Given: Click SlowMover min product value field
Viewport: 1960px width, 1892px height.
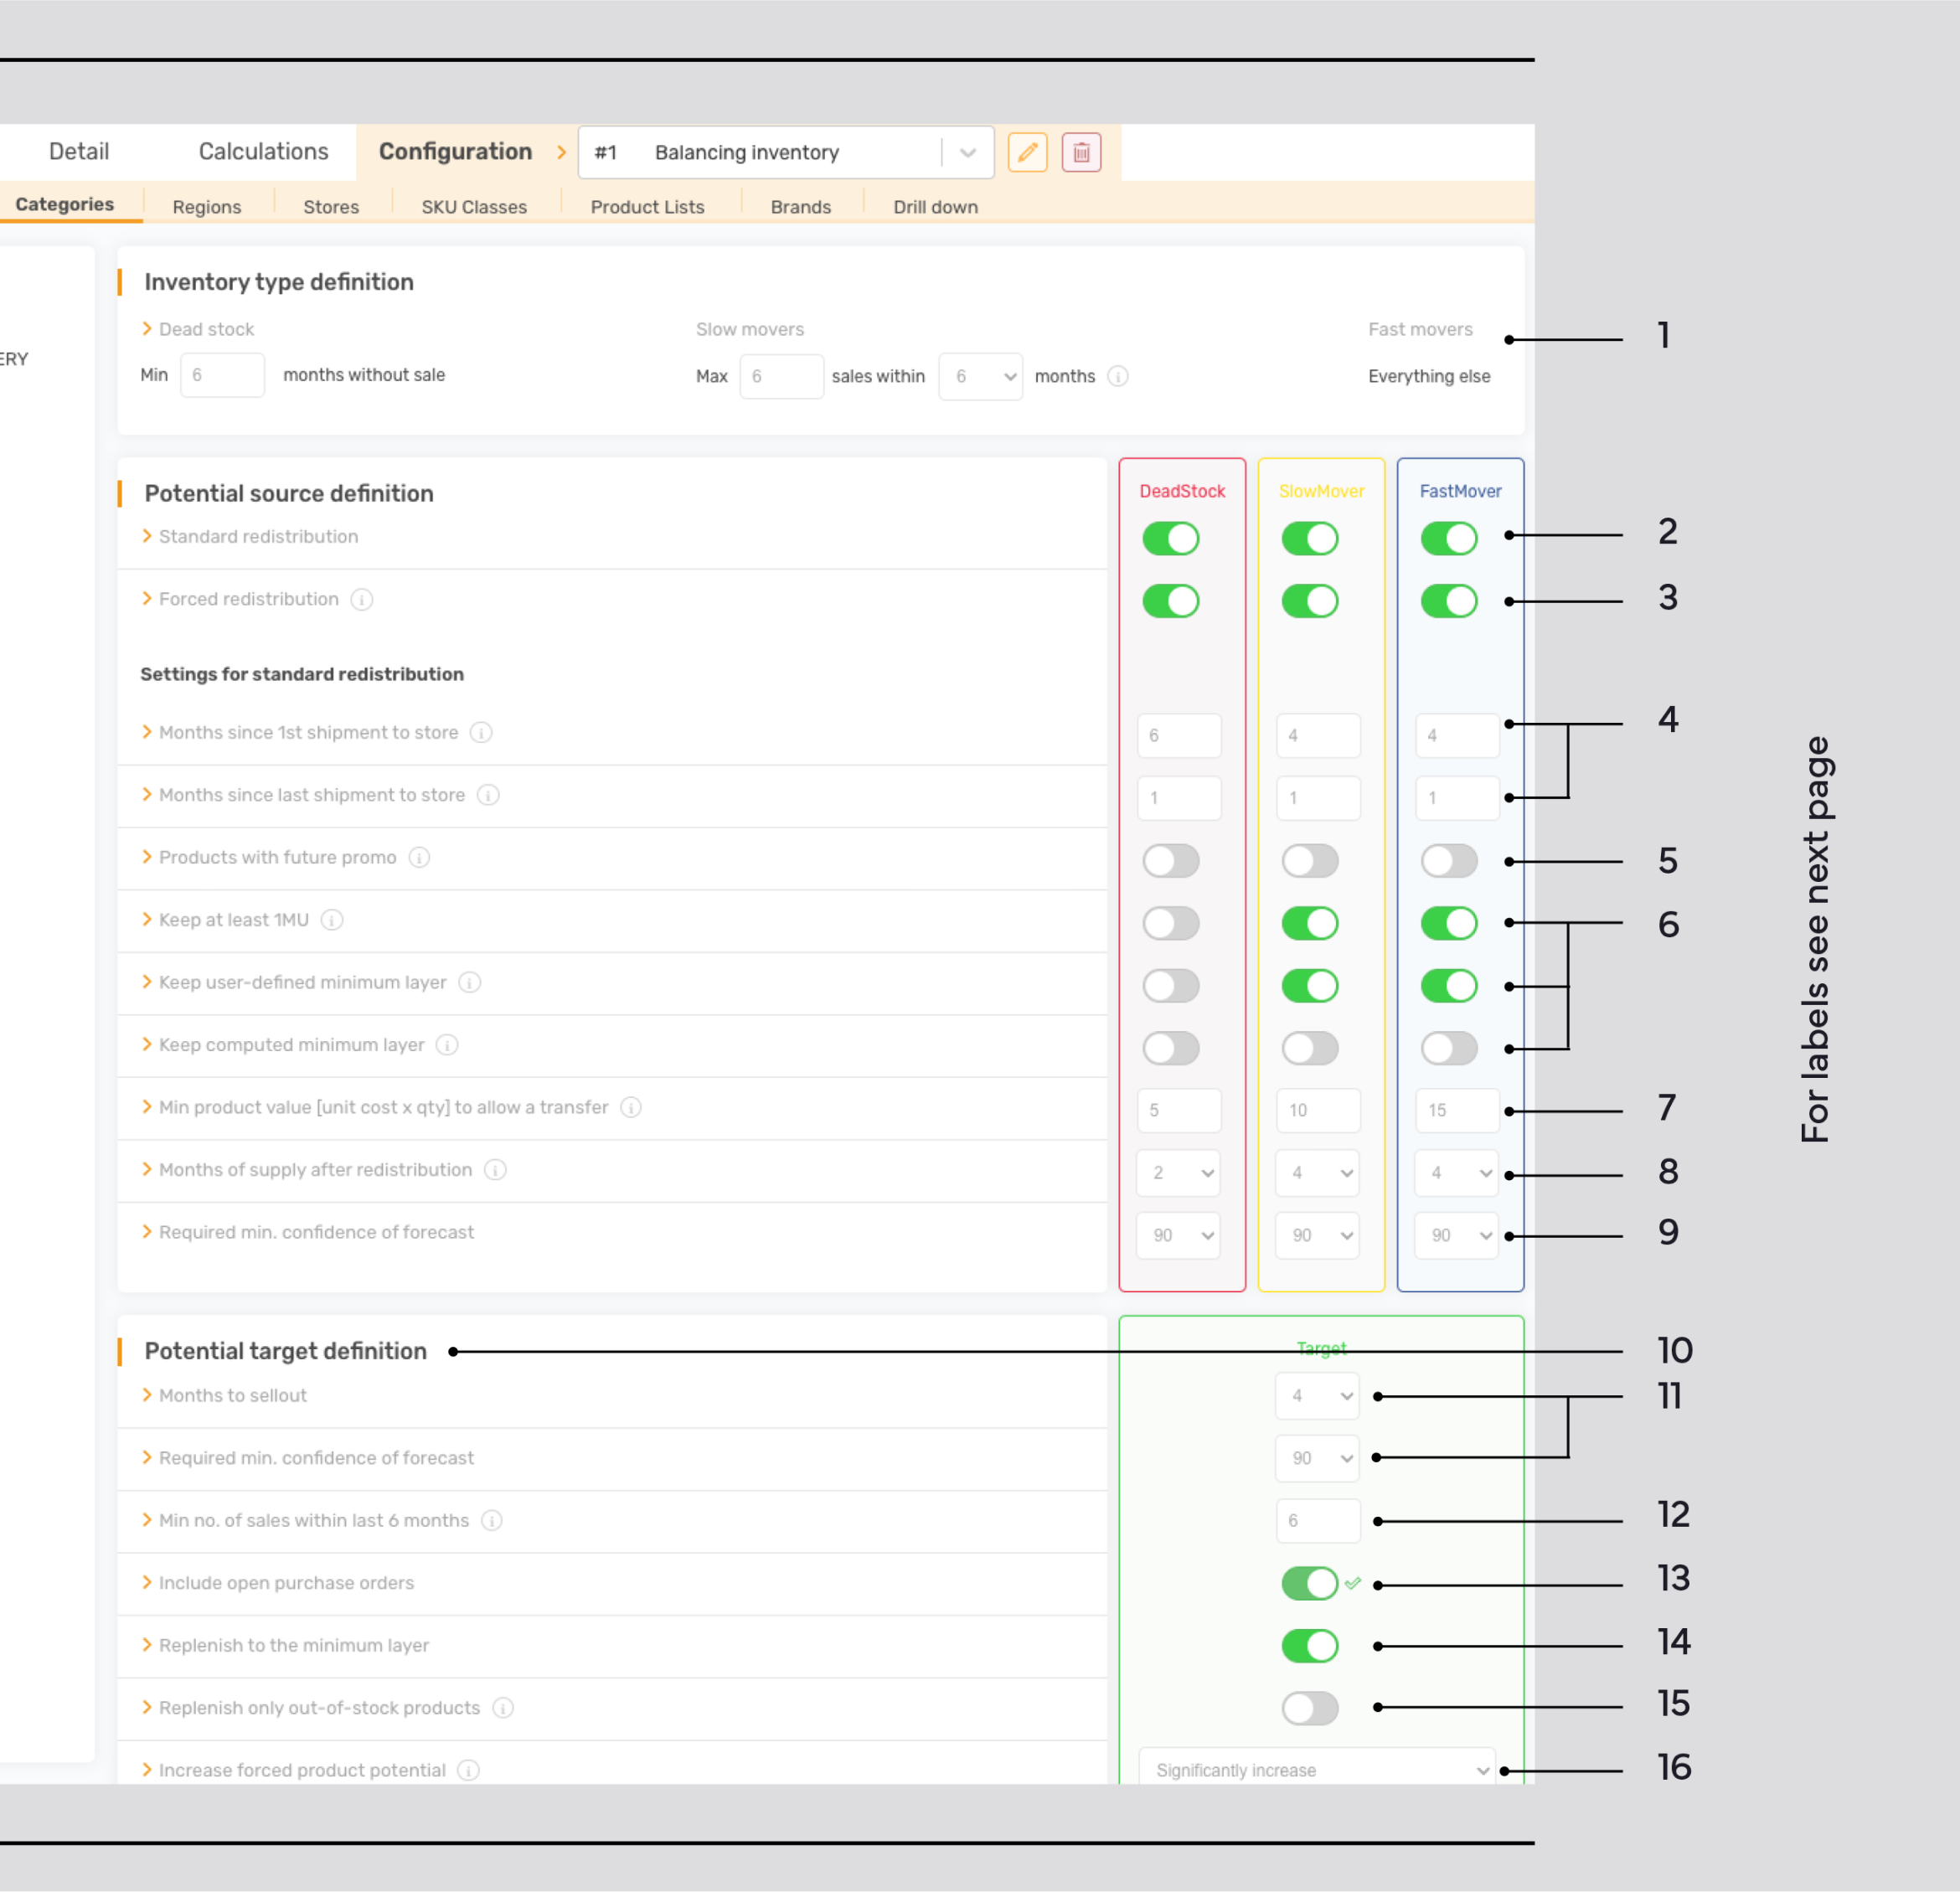Looking at the screenshot, I should point(1318,1111).
